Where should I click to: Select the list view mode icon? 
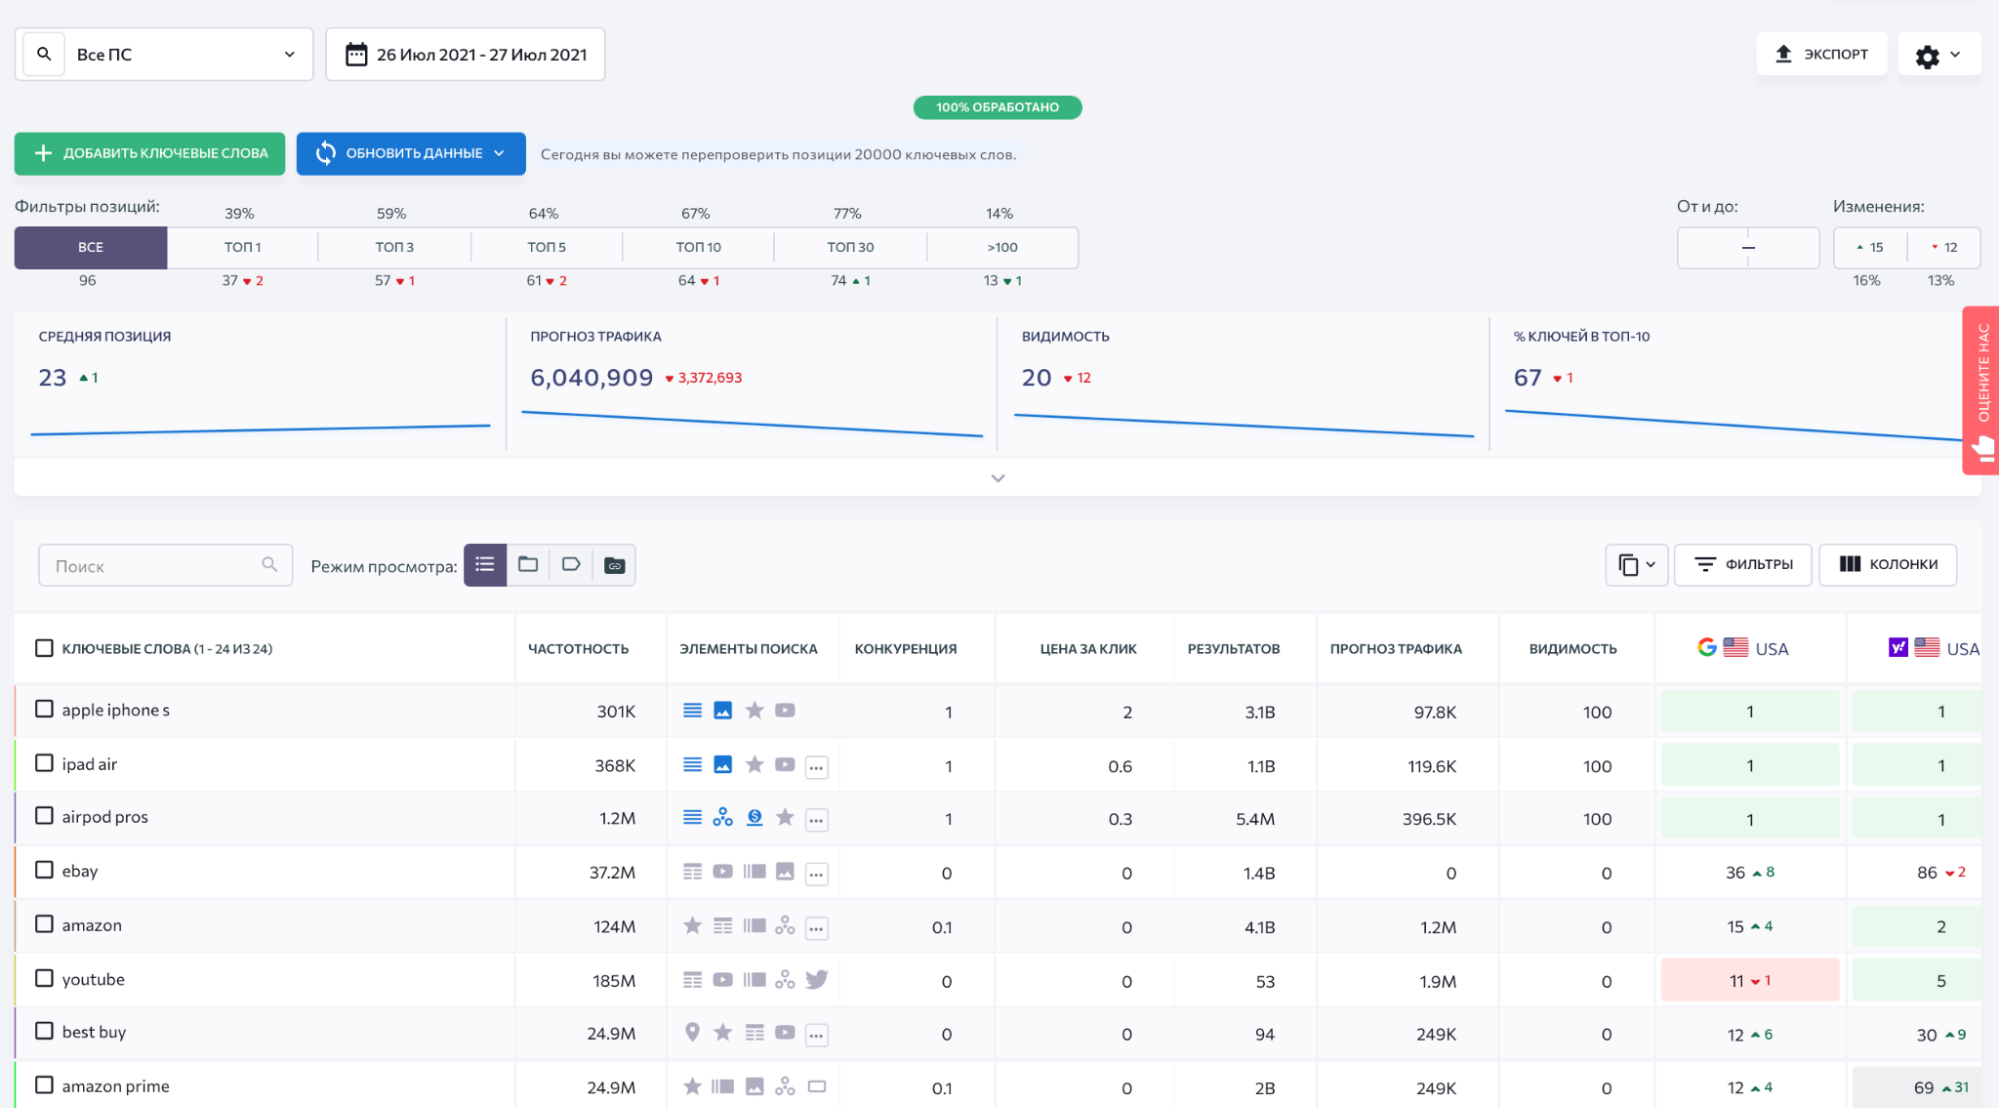pyautogui.click(x=485, y=565)
